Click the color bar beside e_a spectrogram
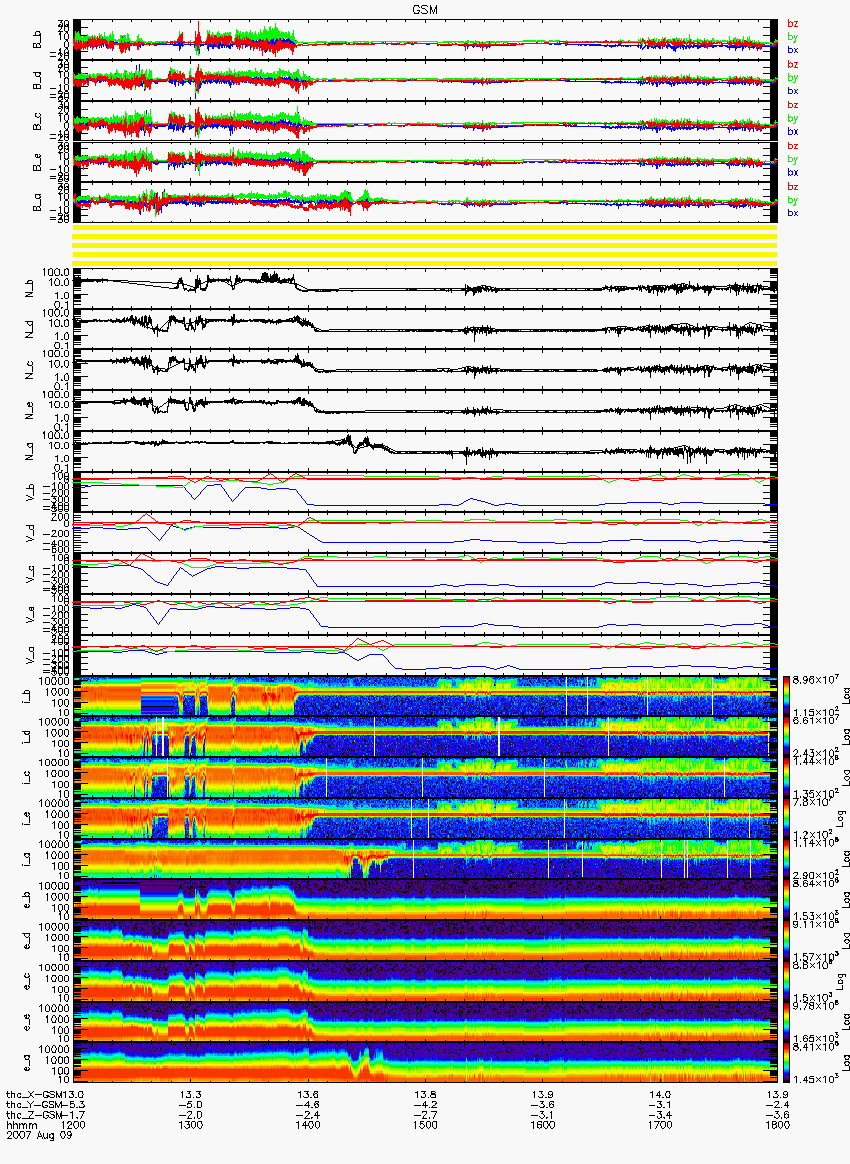 785,1063
